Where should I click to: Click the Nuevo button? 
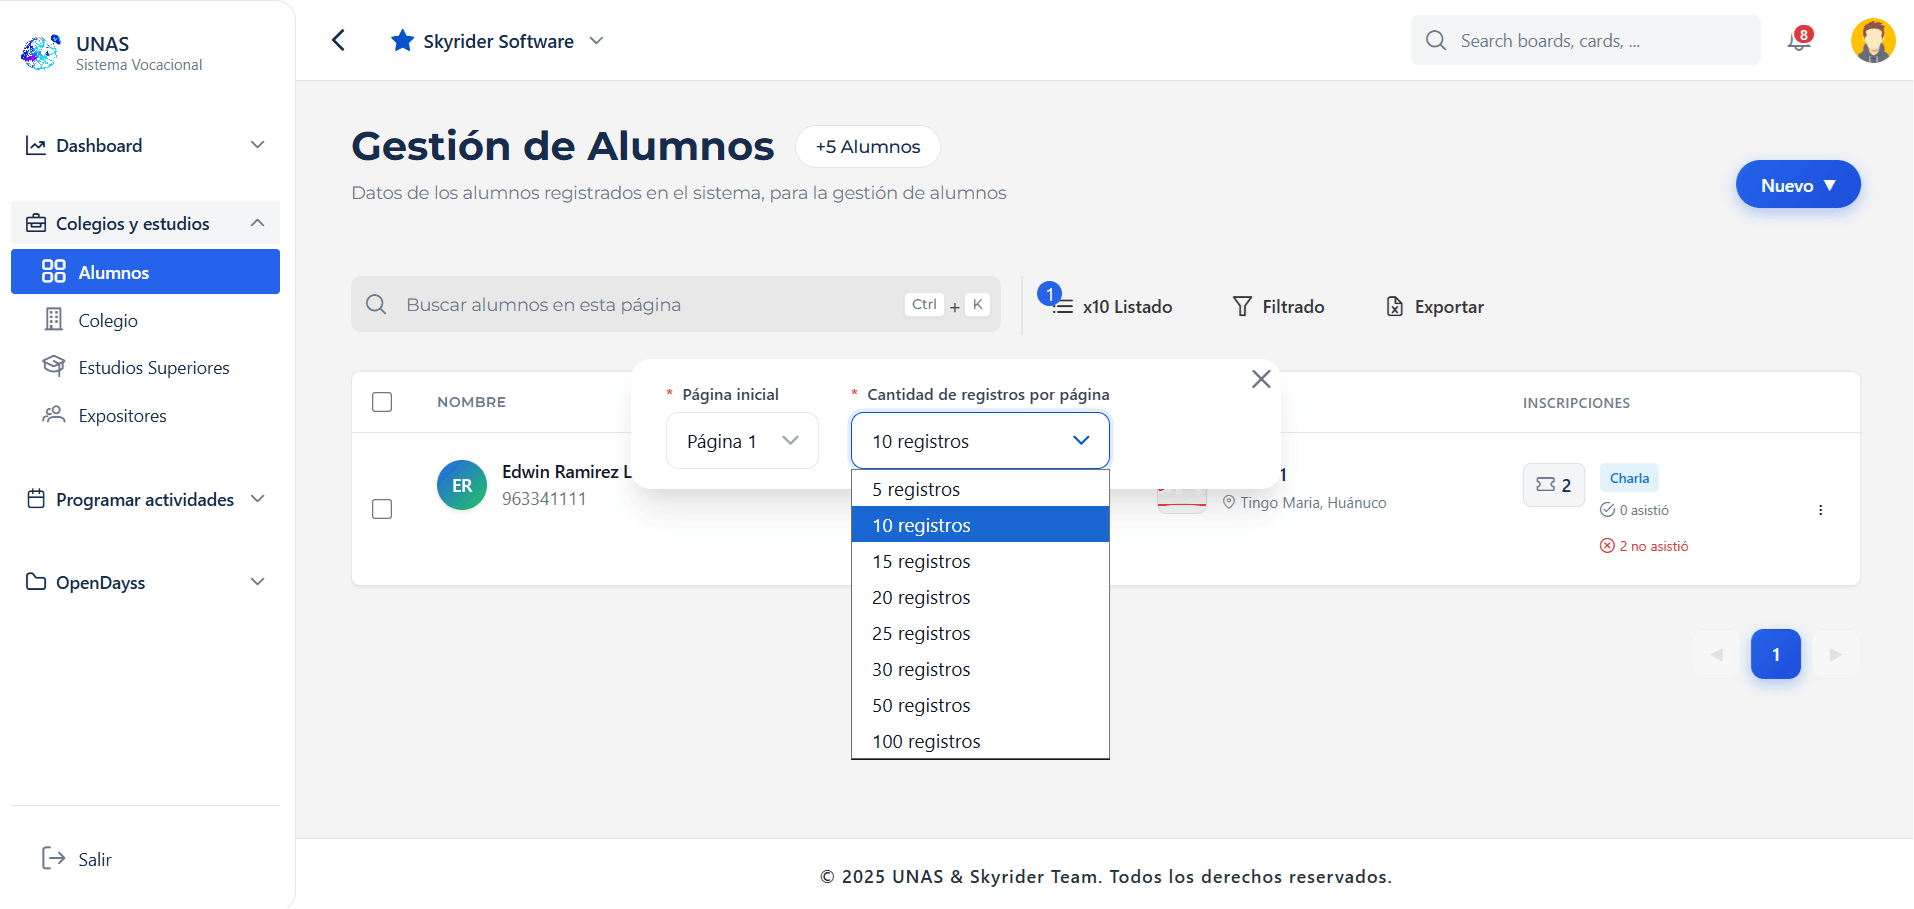tap(1796, 185)
